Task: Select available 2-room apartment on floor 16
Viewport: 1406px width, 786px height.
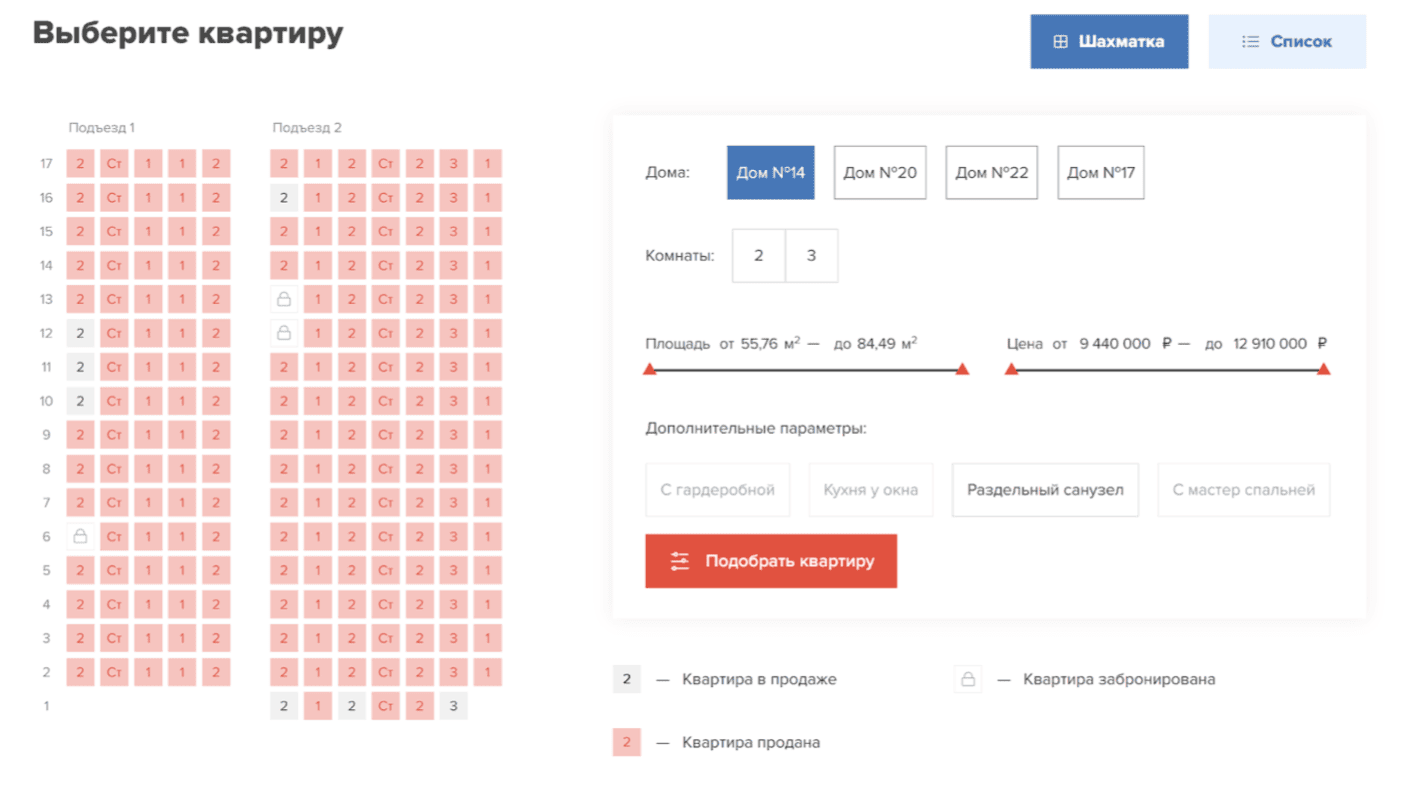Action: pyautogui.click(x=284, y=198)
